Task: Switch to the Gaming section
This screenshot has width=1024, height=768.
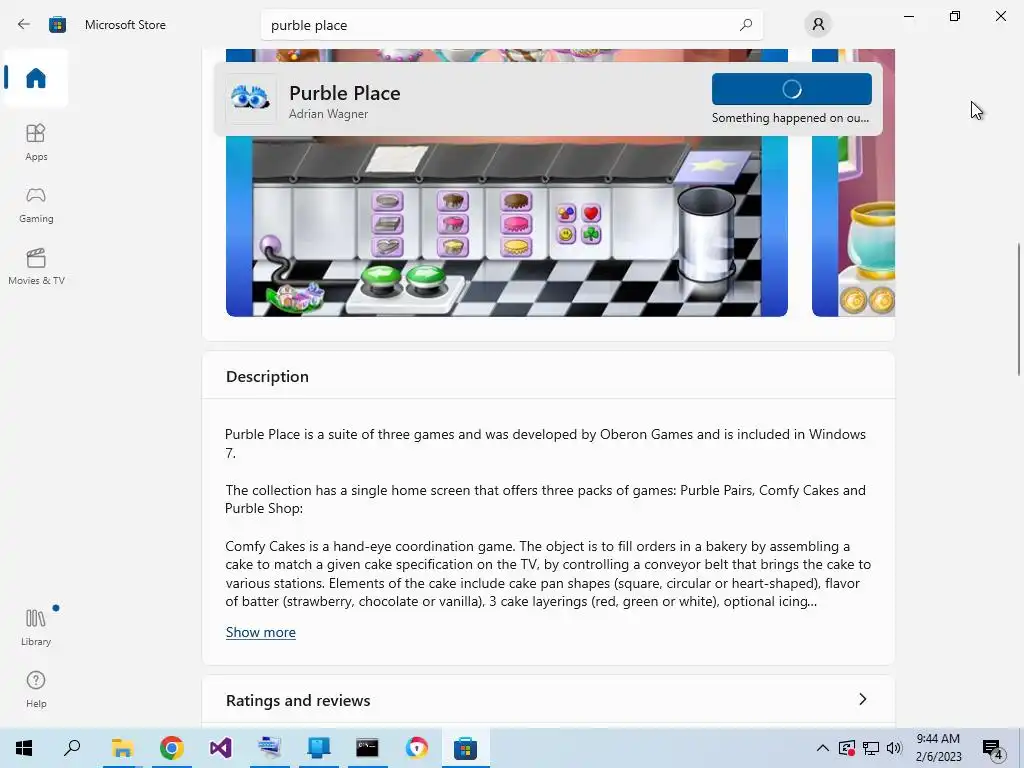Action: tap(36, 204)
